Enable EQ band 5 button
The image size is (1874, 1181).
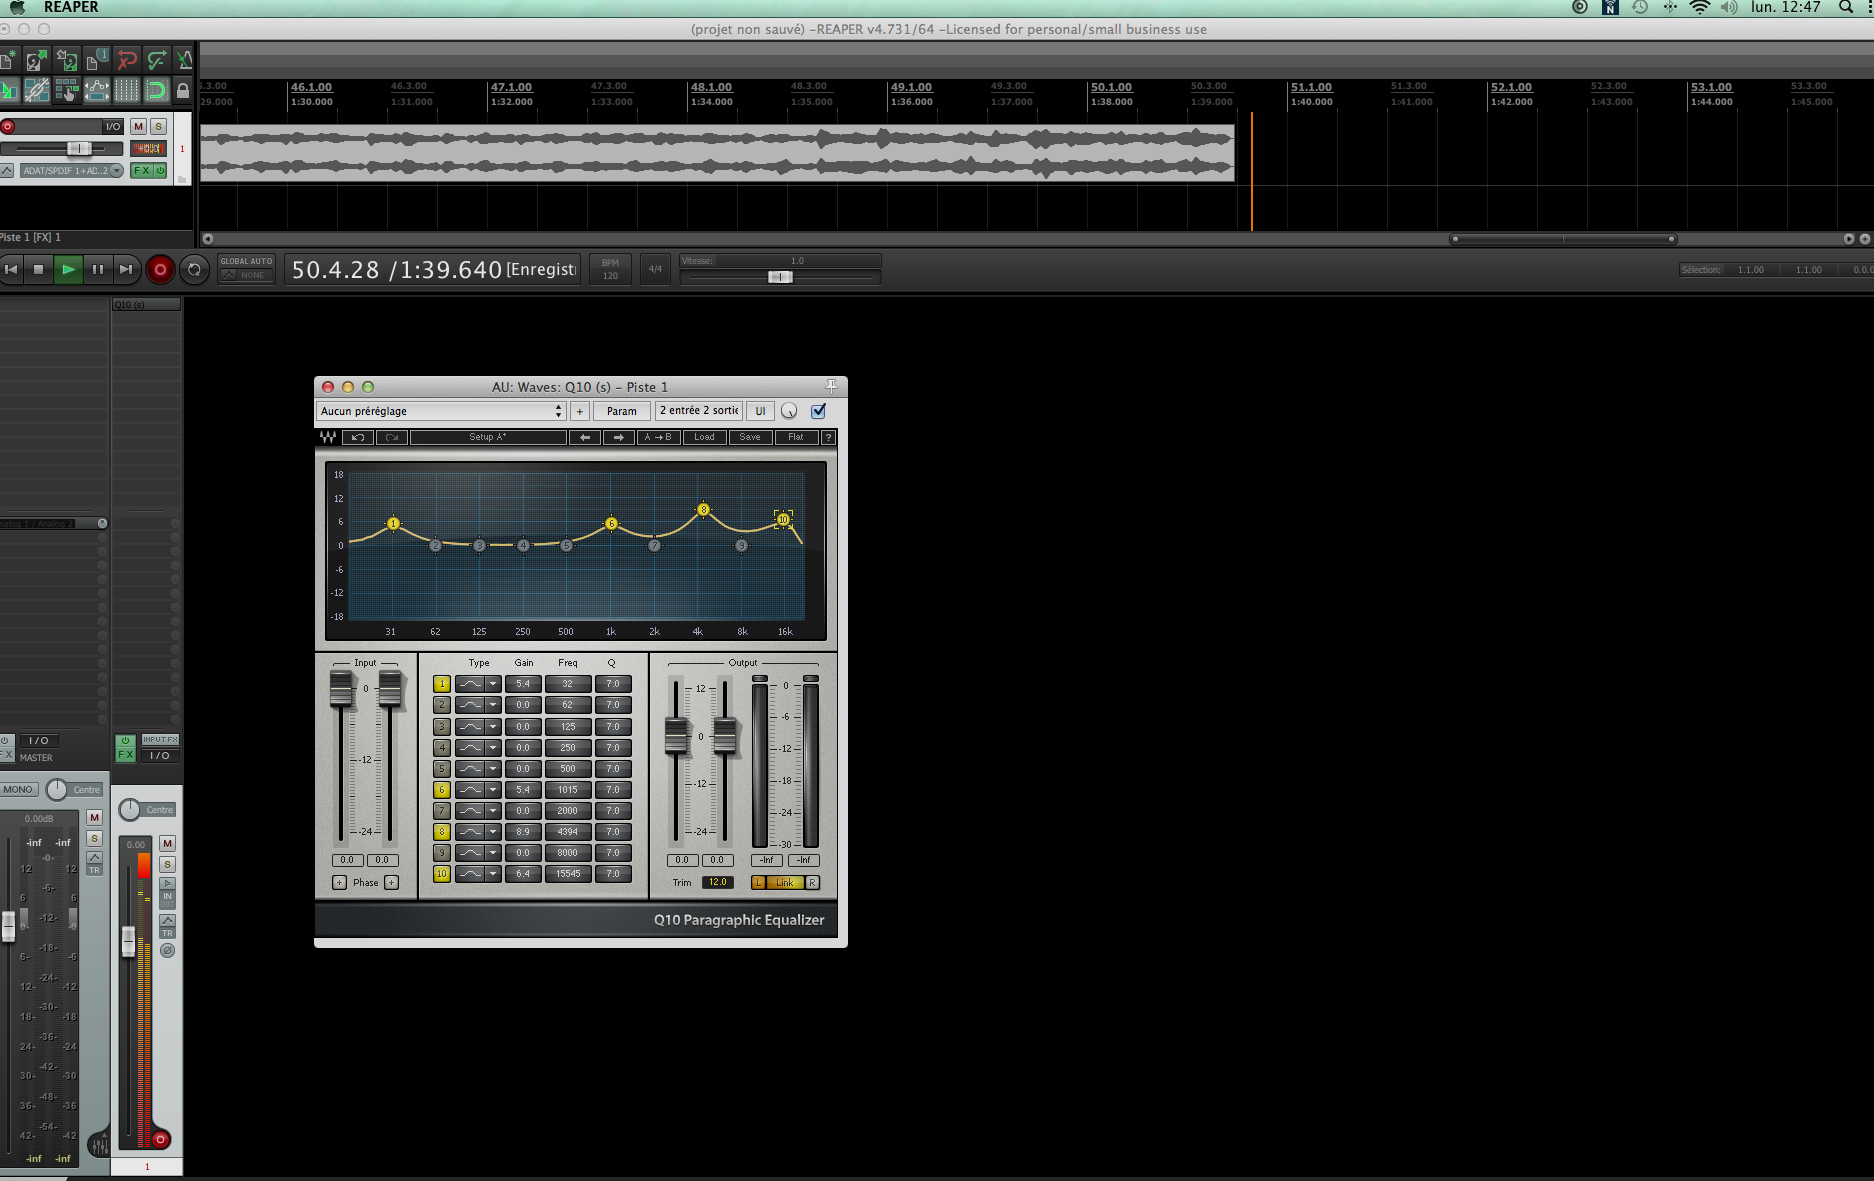point(441,769)
